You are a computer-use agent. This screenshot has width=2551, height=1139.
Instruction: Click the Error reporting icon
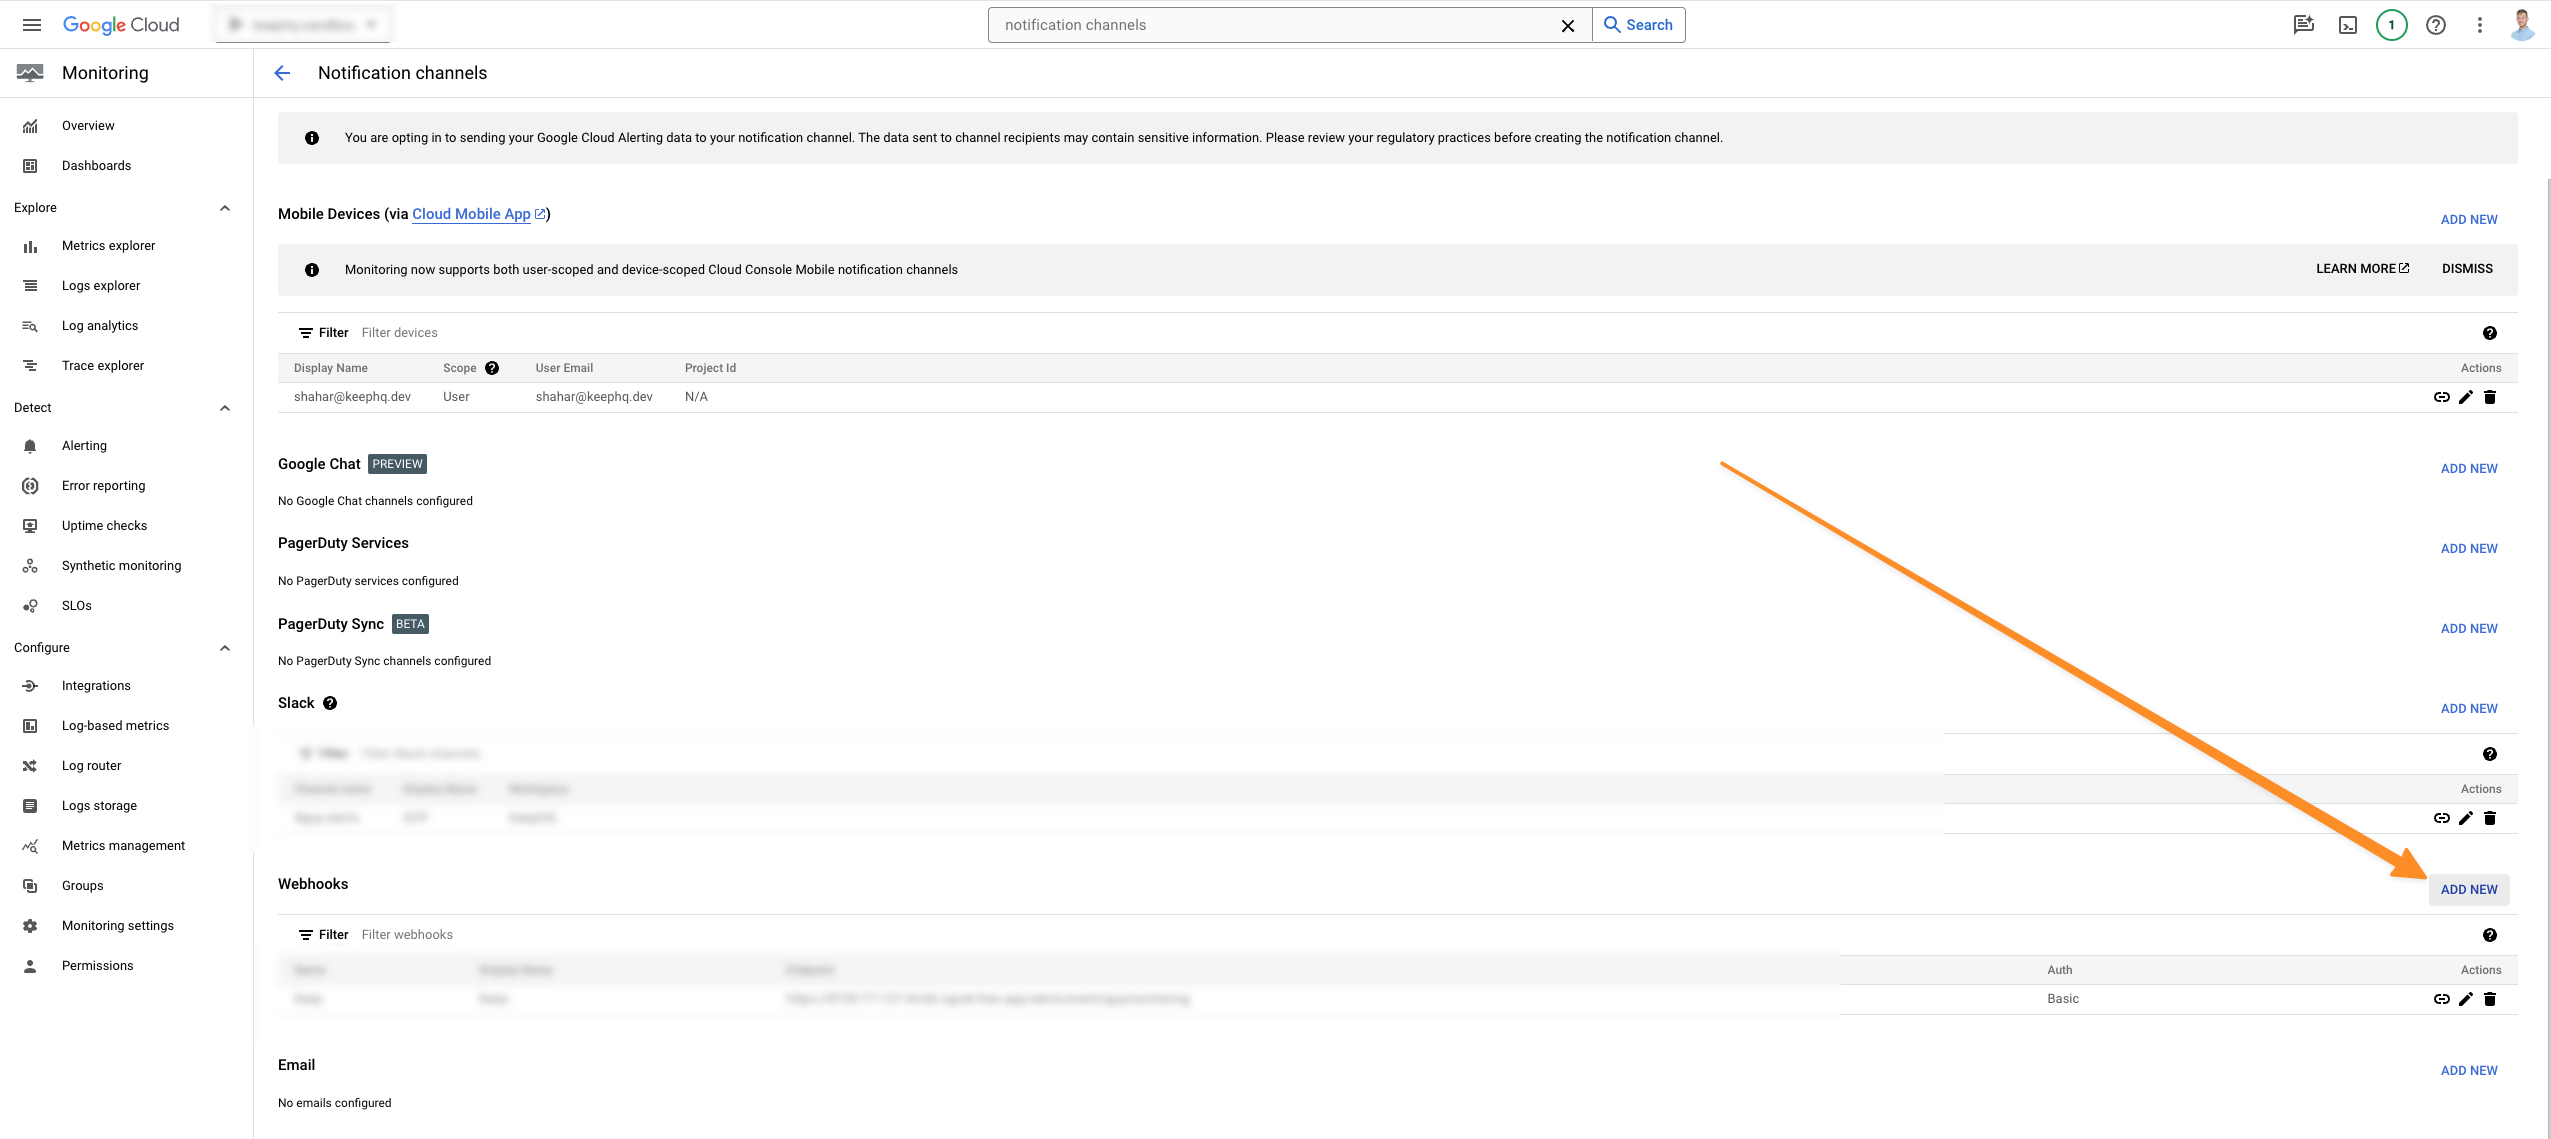[30, 486]
